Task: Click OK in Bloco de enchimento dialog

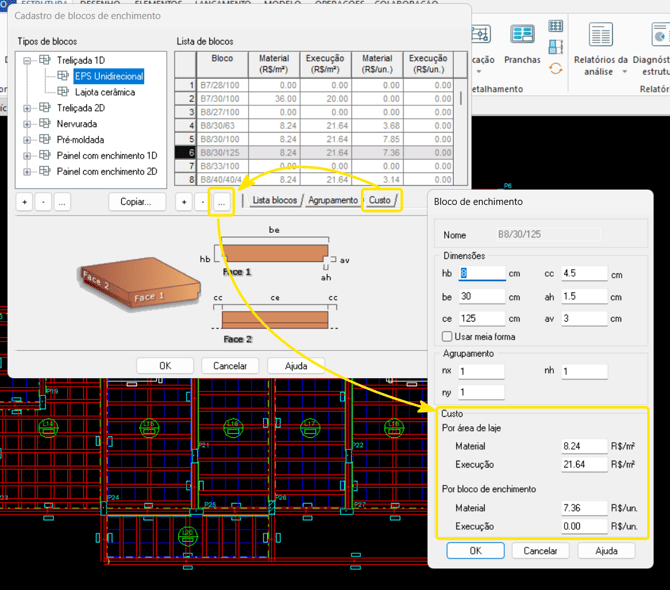Action: [x=476, y=551]
